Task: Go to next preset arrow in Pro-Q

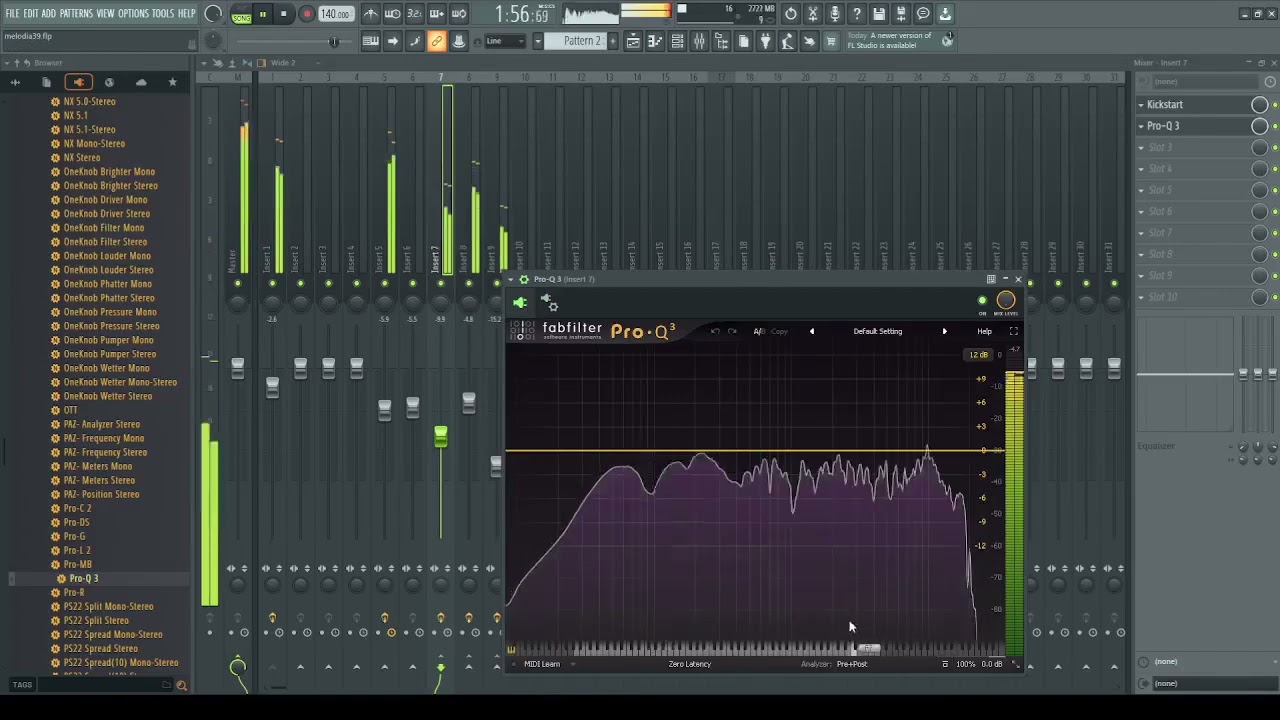Action: [x=944, y=331]
